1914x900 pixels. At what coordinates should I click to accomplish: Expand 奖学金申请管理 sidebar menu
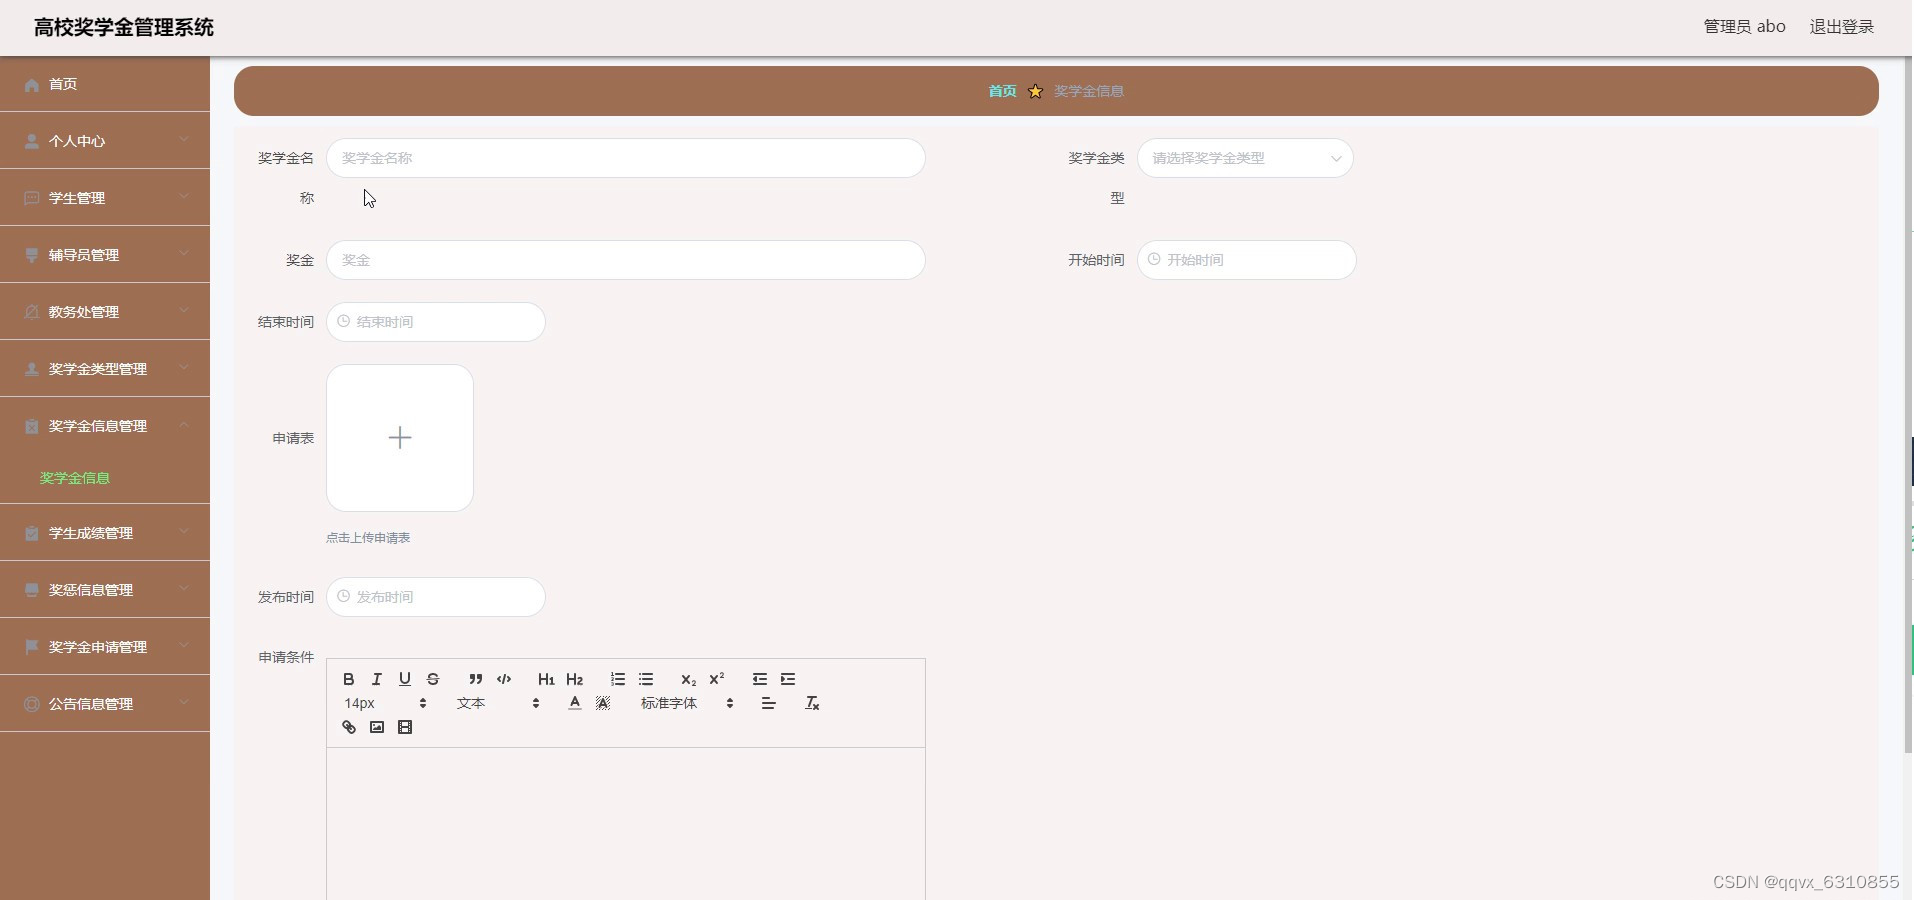(105, 647)
